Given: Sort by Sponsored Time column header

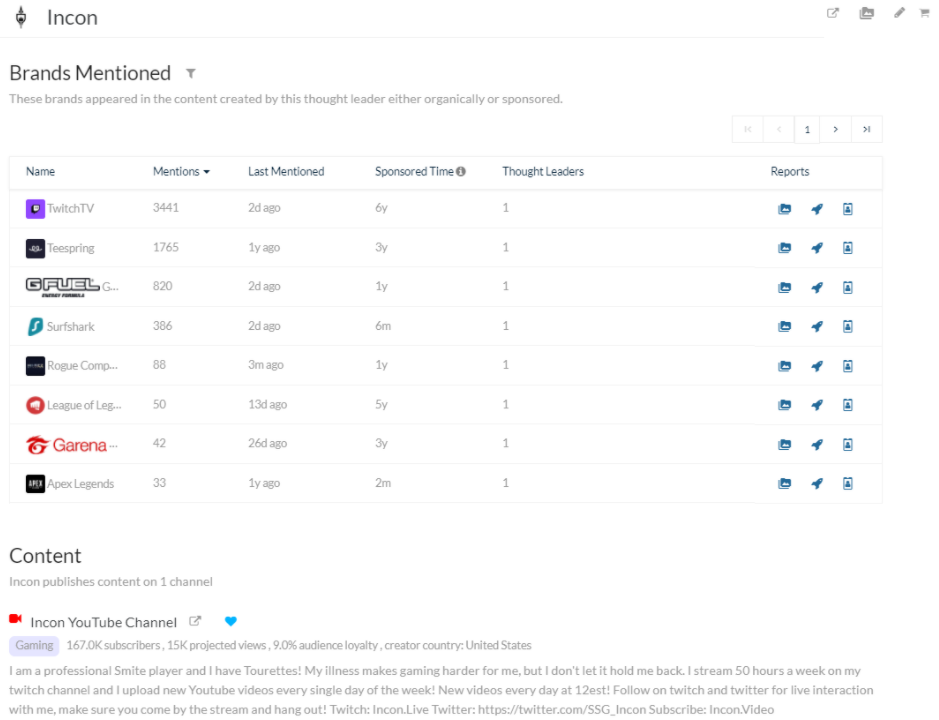Looking at the screenshot, I should tap(414, 171).
